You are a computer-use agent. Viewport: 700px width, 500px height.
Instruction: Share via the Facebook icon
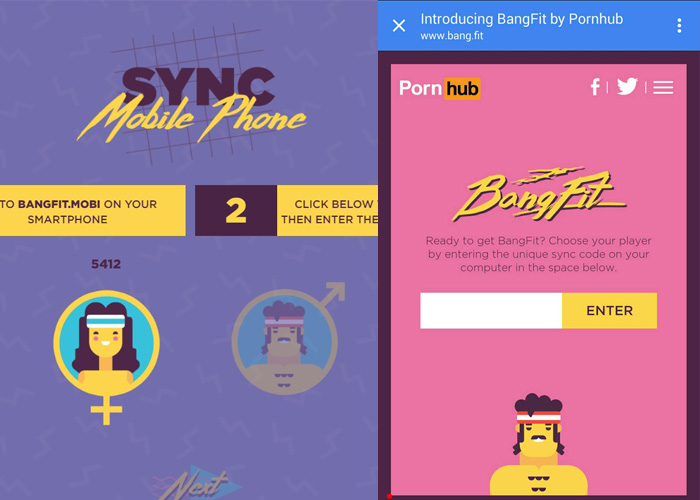pos(595,87)
